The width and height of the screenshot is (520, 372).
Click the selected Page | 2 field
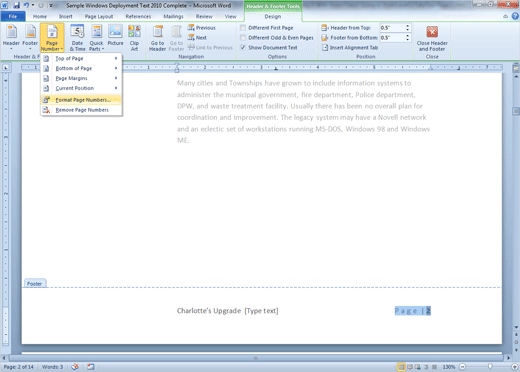(x=413, y=311)
